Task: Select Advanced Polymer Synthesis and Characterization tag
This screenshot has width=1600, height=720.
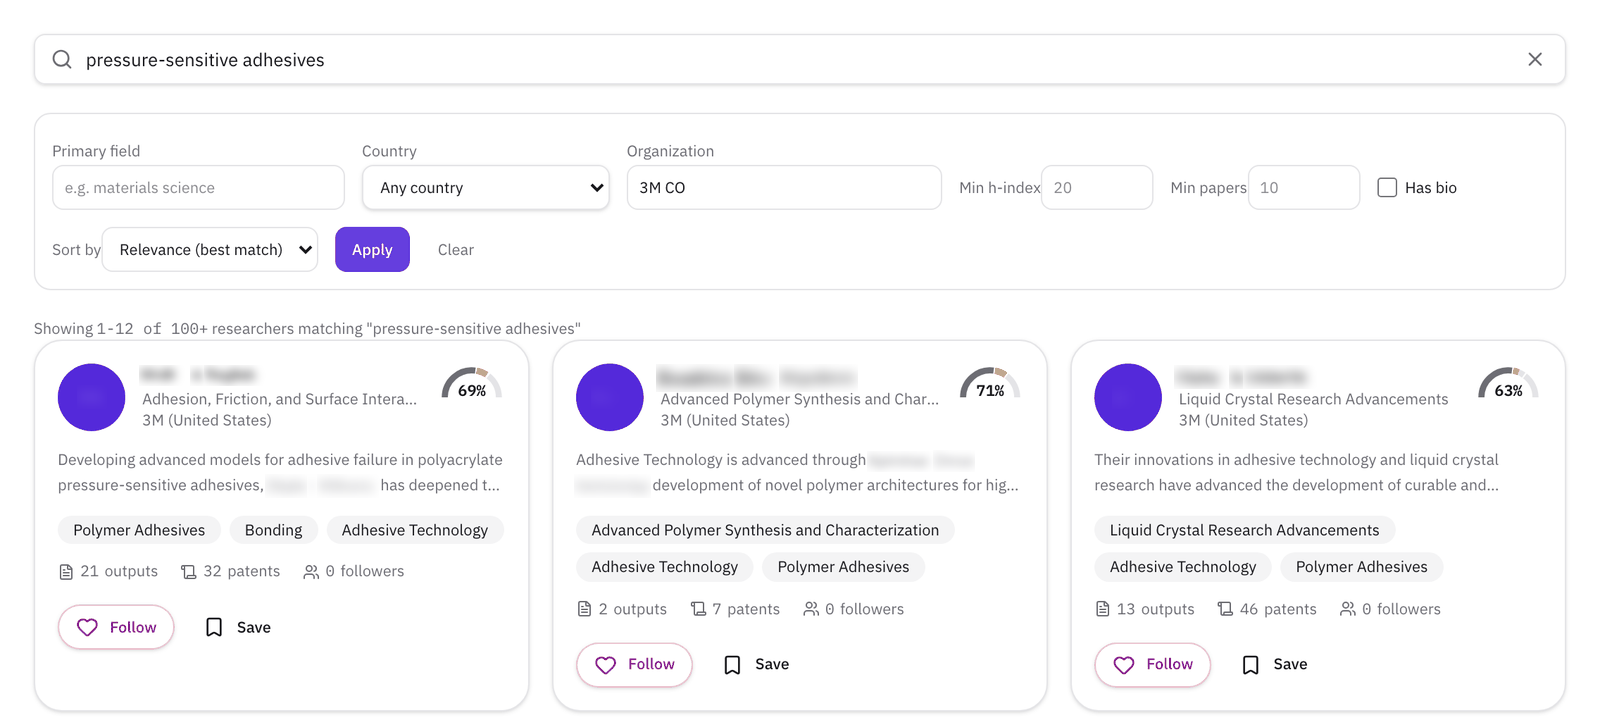Action: click(x=765, y=530)
